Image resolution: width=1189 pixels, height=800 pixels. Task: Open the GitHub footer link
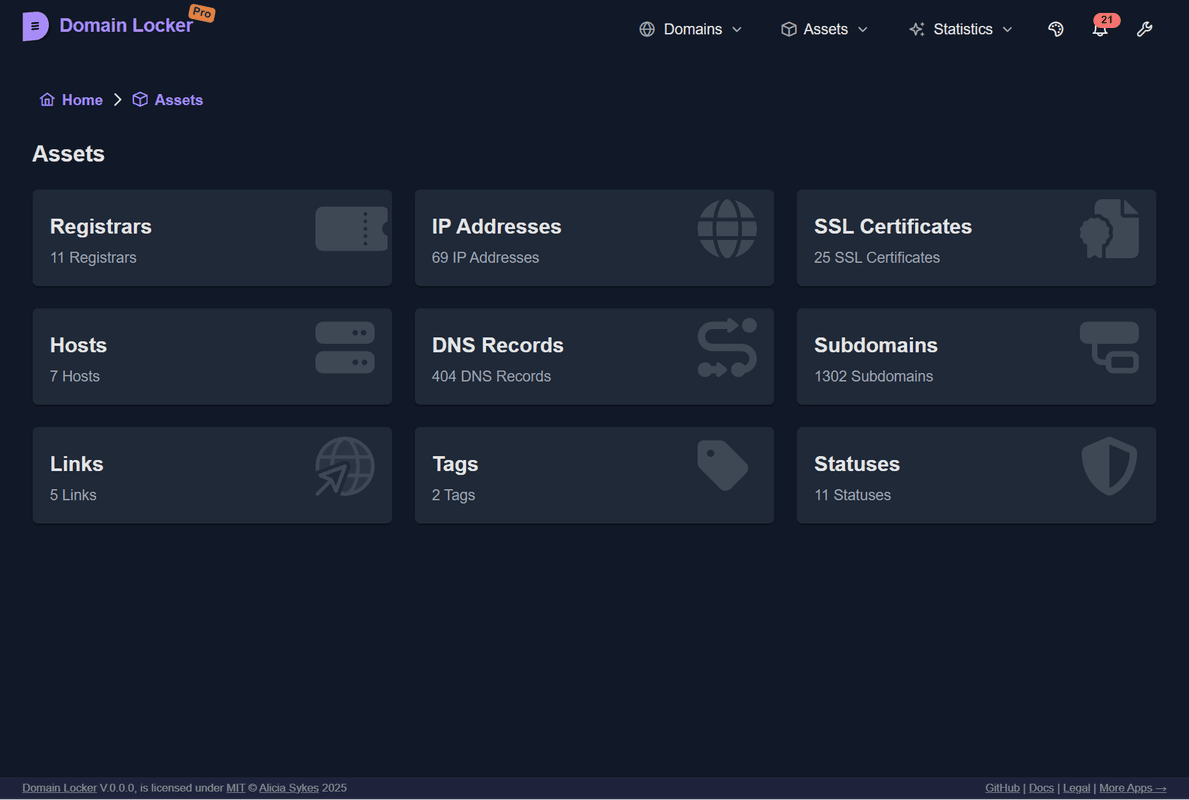pos(1002,788)
